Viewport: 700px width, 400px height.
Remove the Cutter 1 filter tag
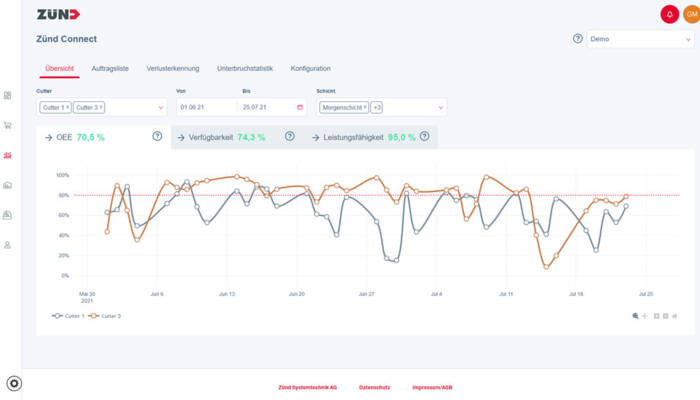click(68, 107)
